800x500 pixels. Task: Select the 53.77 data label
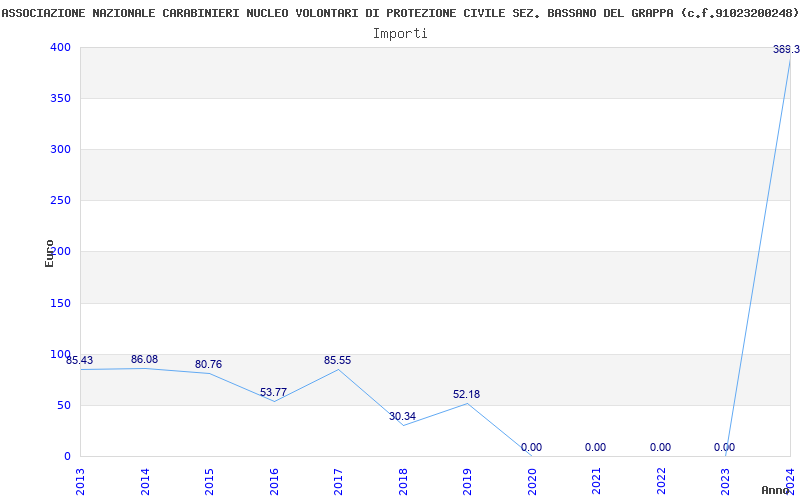(x=273, y=392)
